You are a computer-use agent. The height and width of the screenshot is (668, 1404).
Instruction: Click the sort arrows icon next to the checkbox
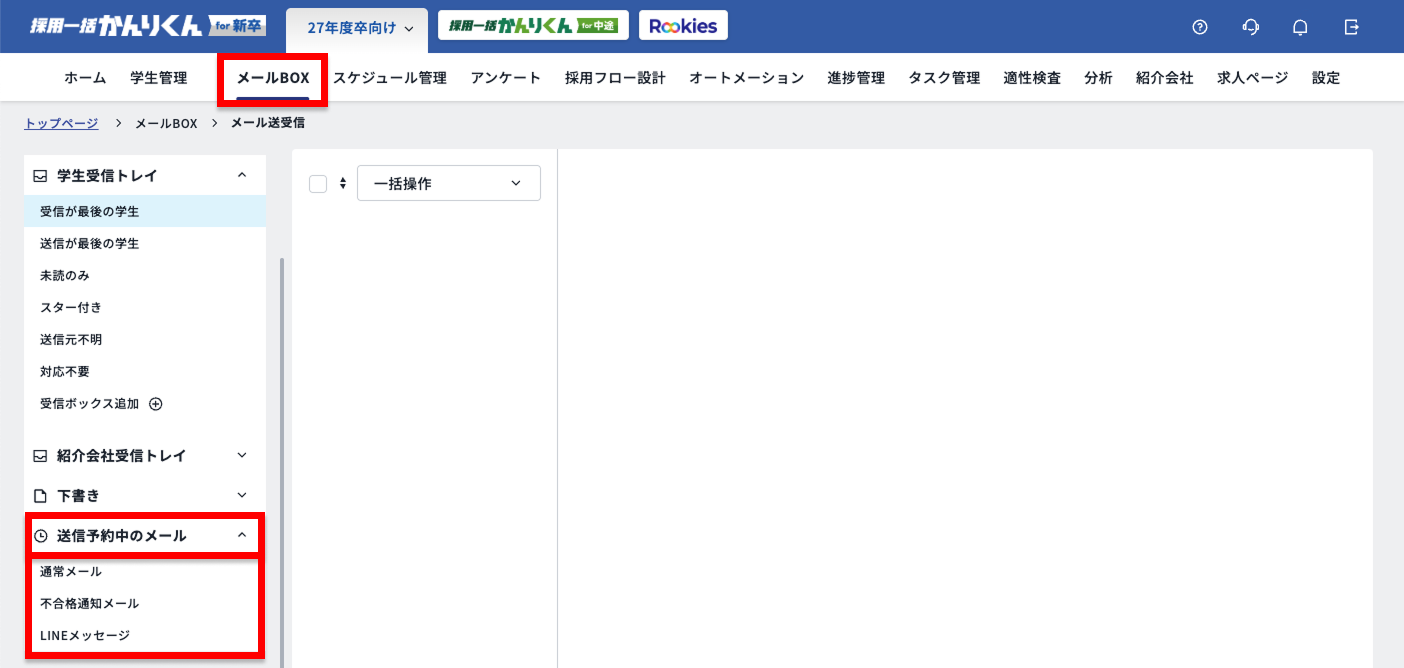[343, 182]
